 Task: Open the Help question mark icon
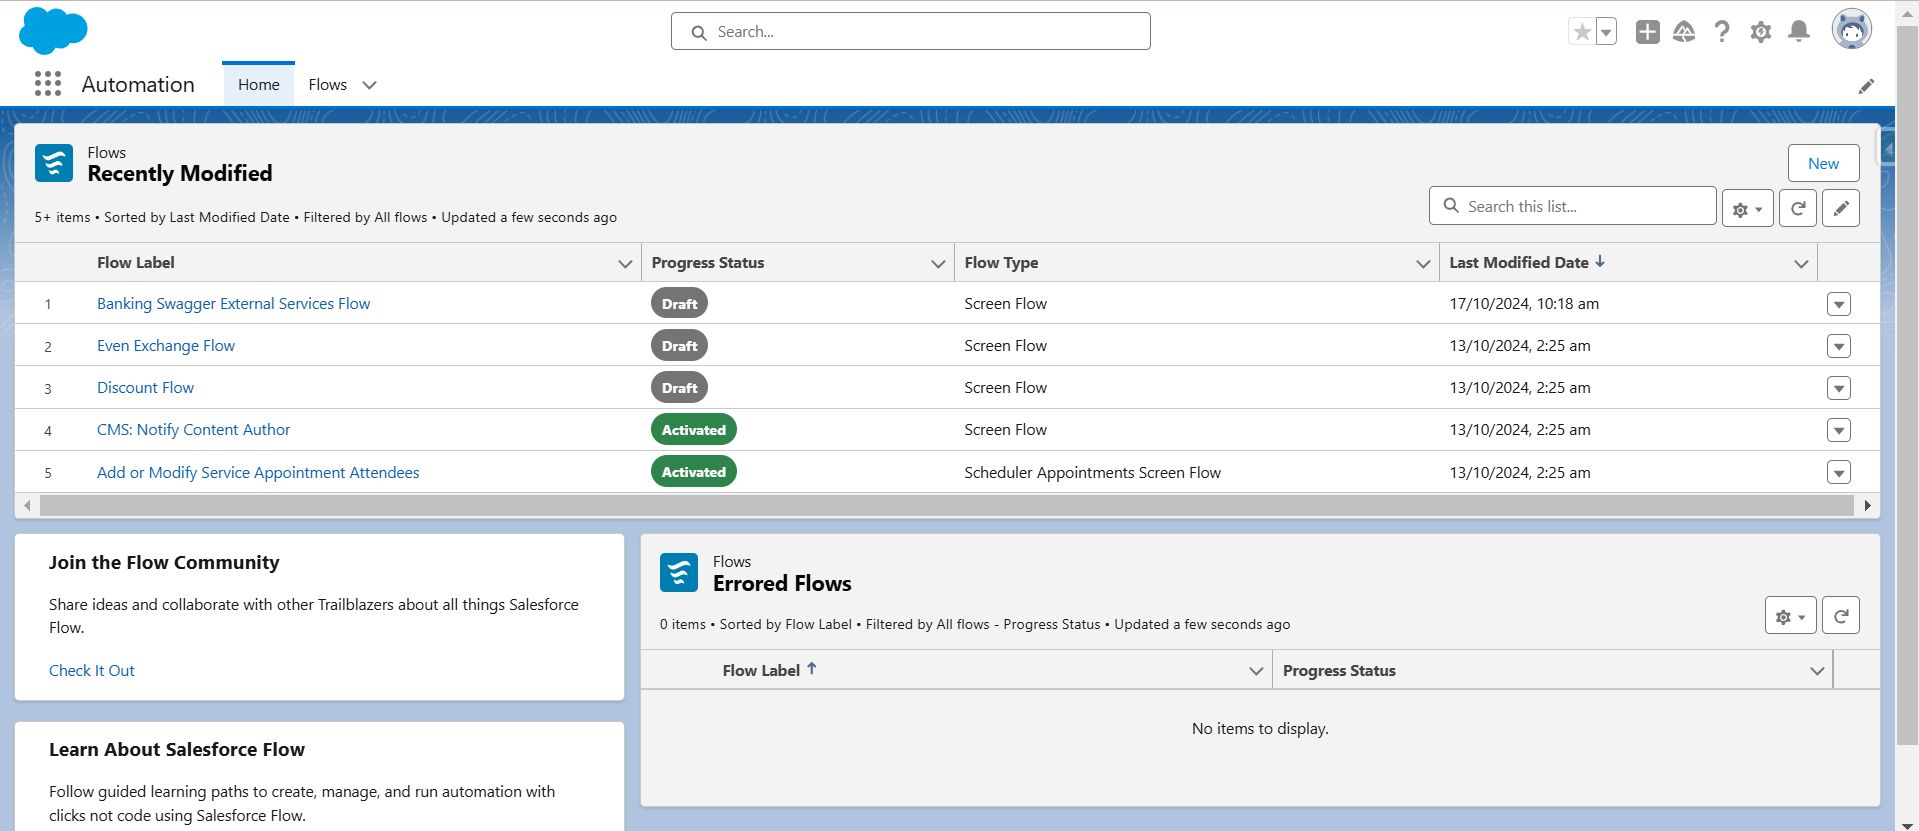click(x=1722, y=32)
